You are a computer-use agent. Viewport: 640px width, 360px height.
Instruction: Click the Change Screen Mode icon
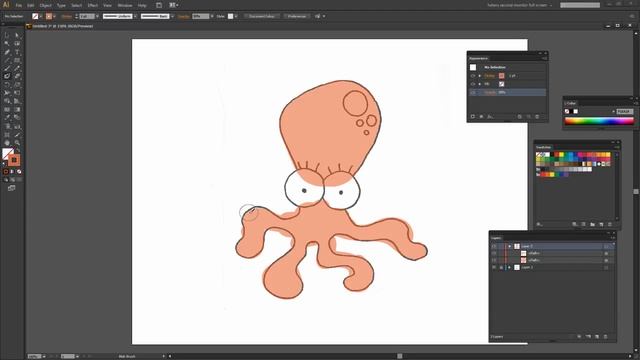click(x=11, y=188)
